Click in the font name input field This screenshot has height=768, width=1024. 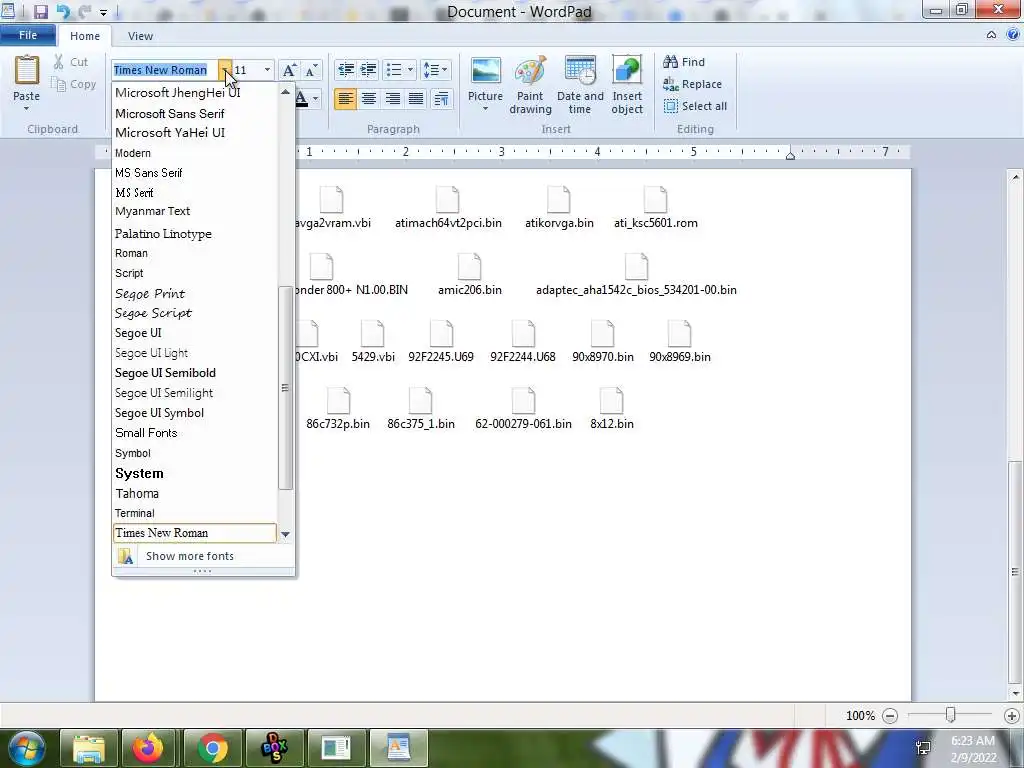(x=165, y=70)
